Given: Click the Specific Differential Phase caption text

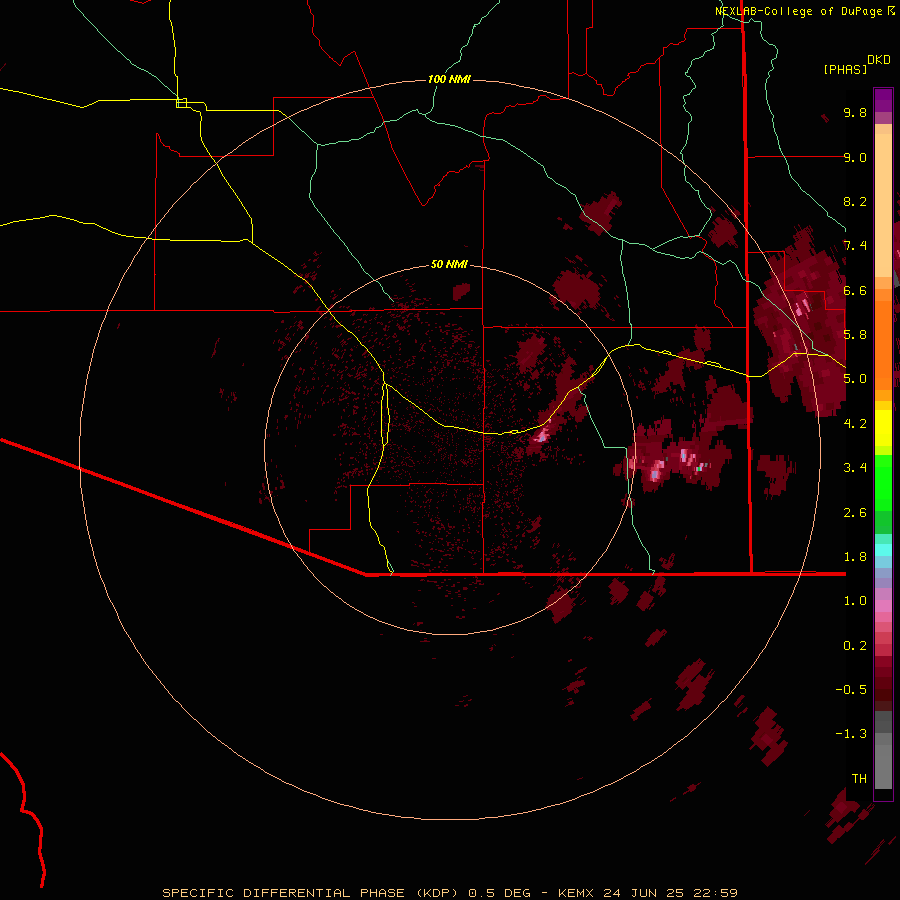Looking at the screenshot, I should 449,893.
